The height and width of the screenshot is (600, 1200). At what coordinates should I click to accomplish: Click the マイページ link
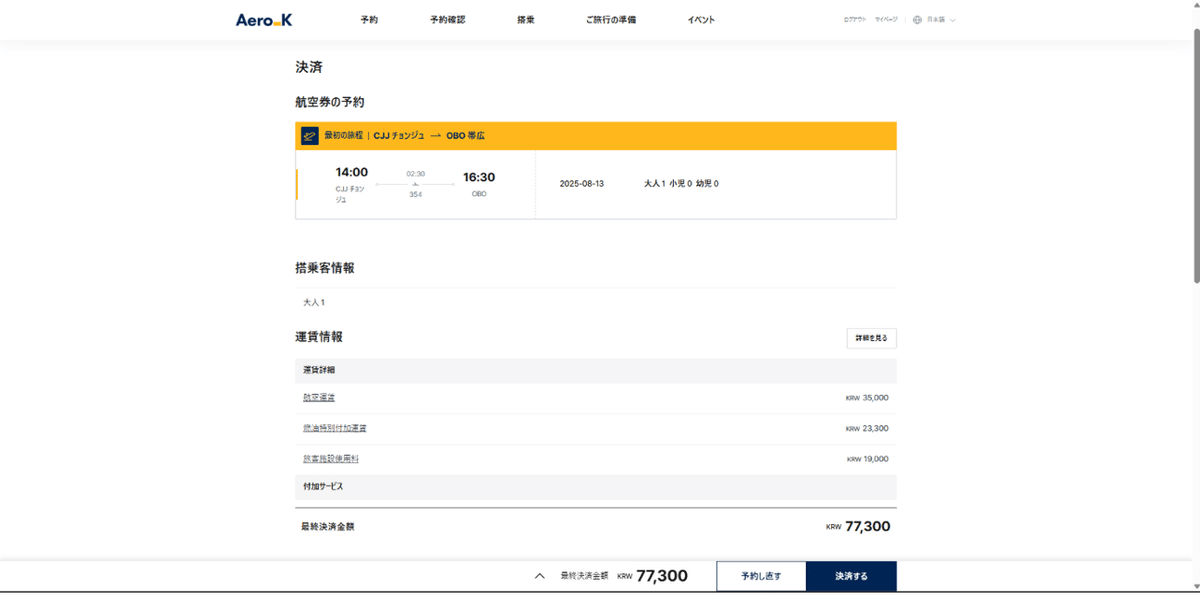(886, 19)
